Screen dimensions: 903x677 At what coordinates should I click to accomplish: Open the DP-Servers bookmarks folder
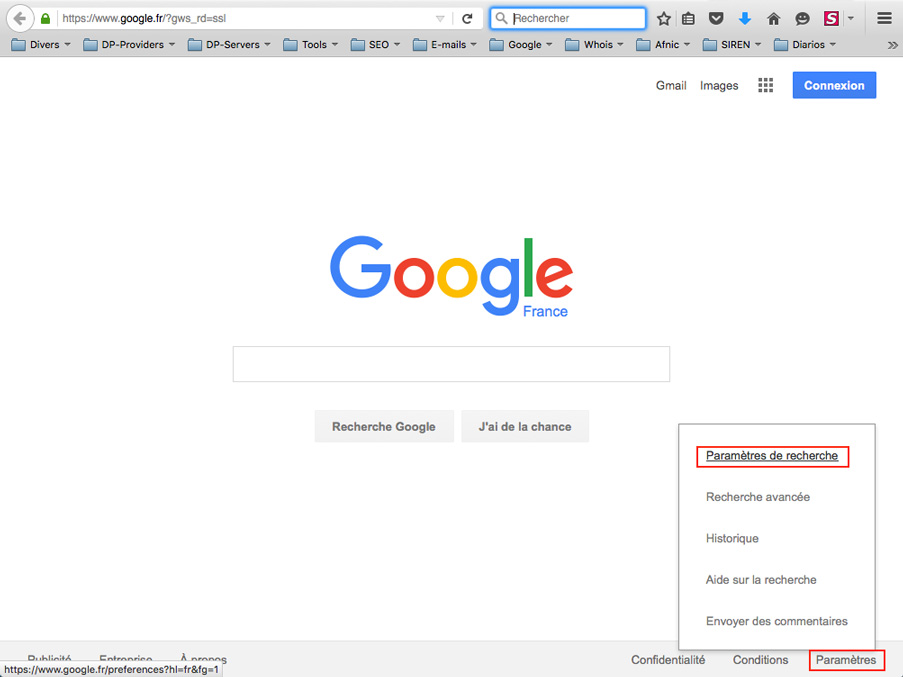click(x=229, y=44)
